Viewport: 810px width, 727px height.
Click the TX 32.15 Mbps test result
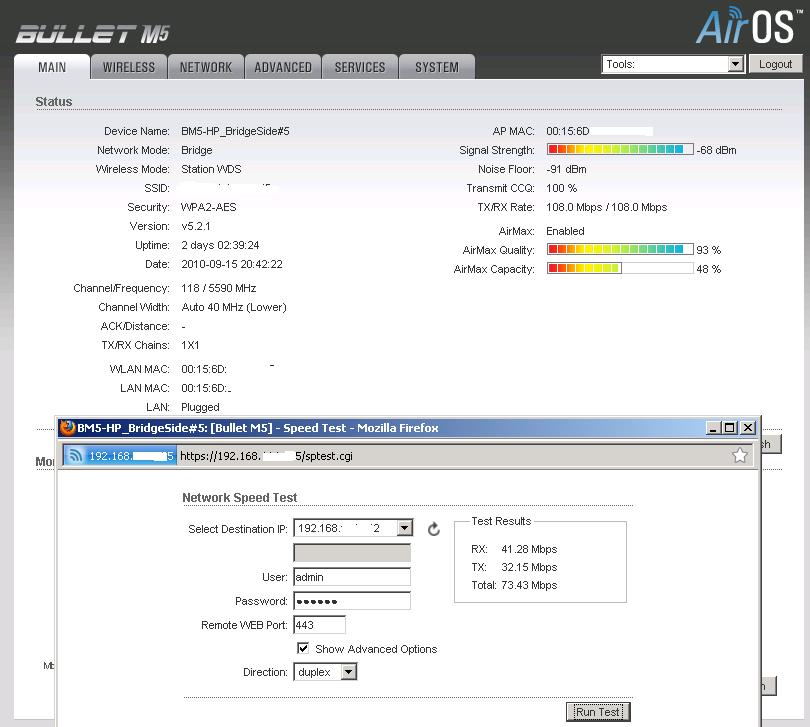click(514, 567)
